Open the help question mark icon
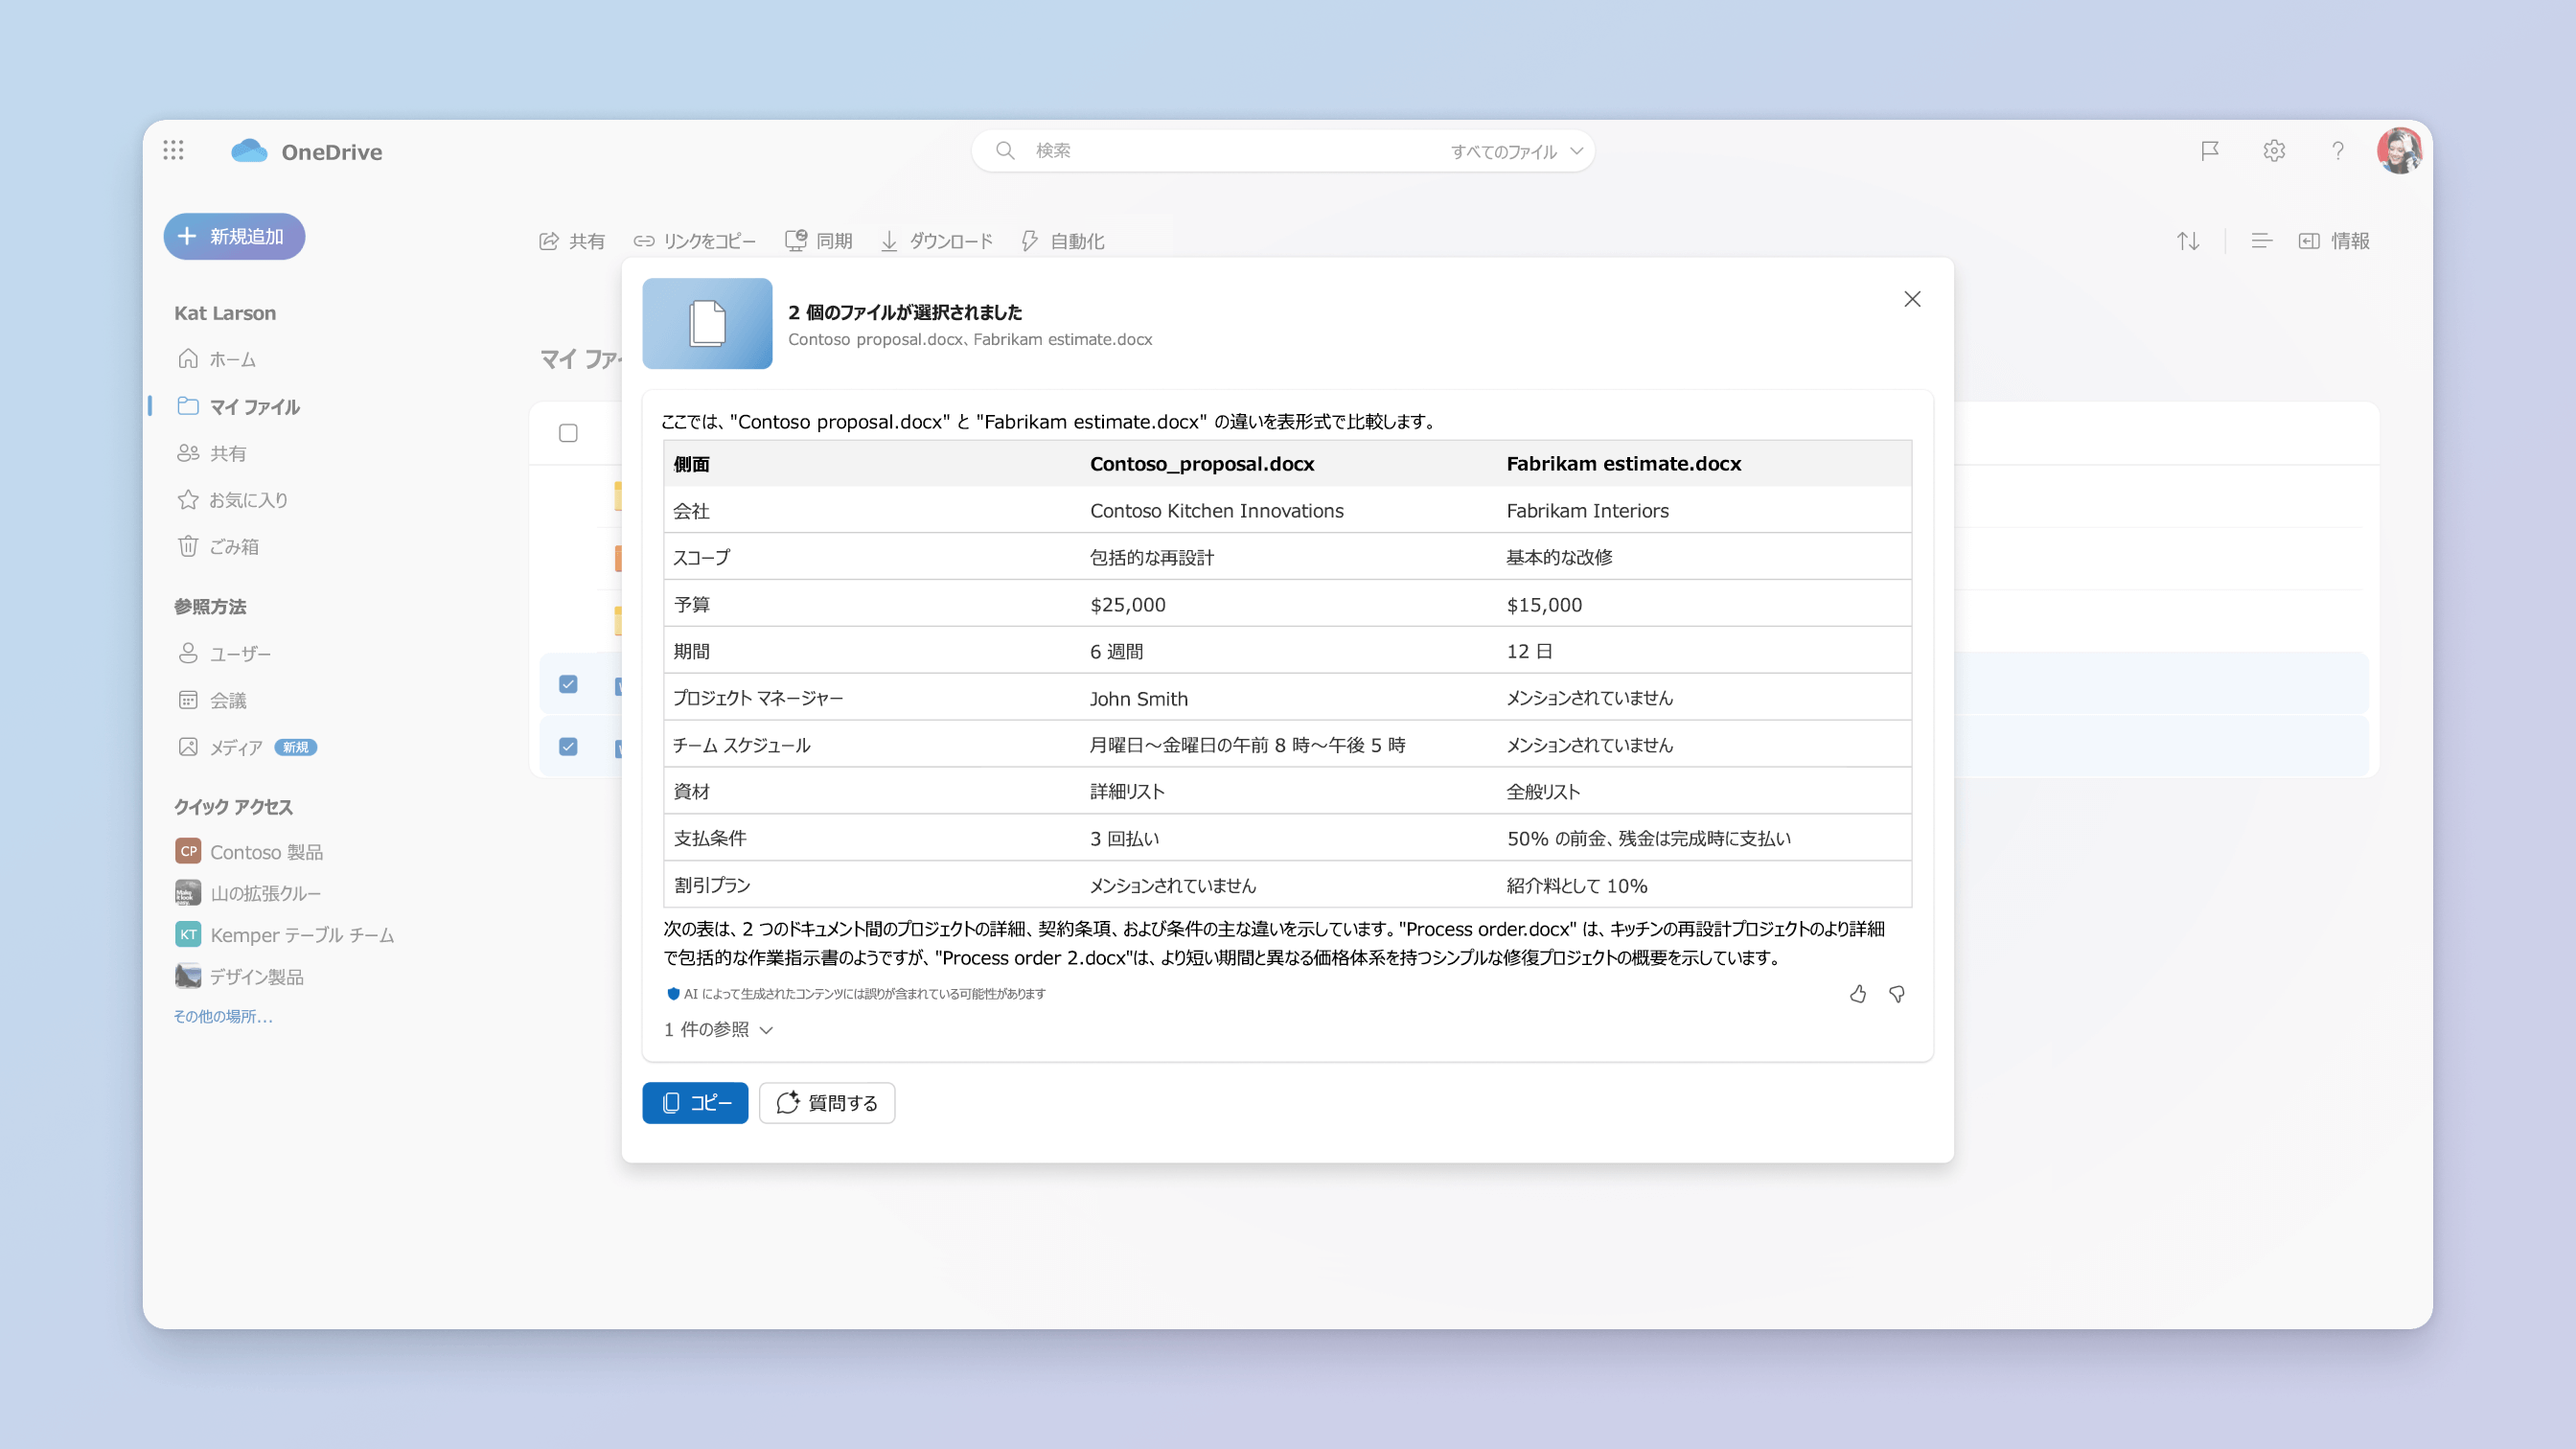 (x=2338, y=151)
